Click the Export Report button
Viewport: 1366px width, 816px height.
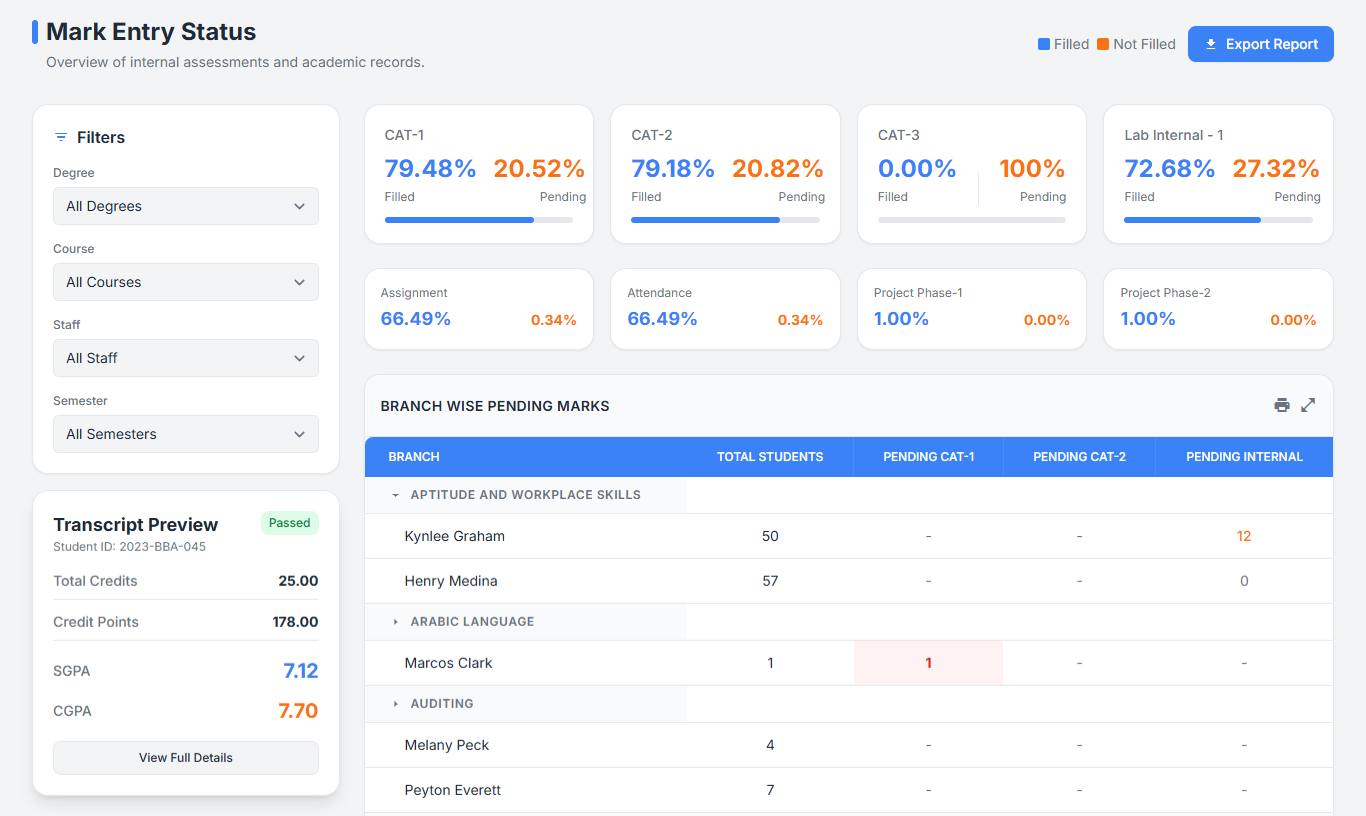(1260, 44)
